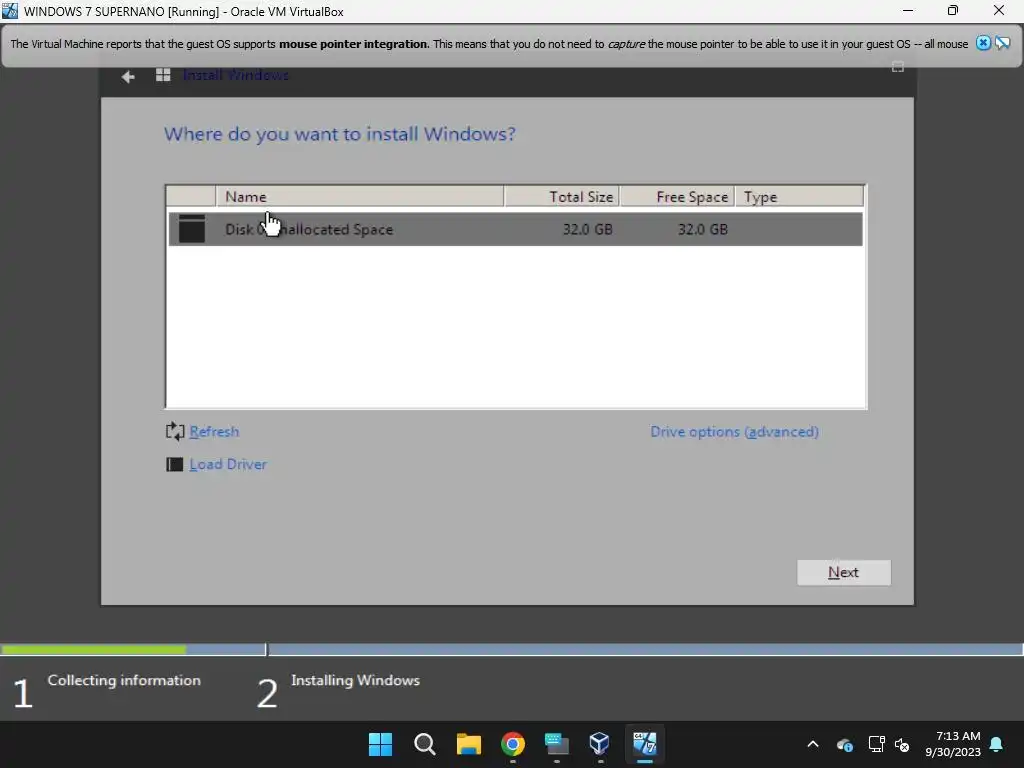Click the Refresh arrows icon

click(x=175, y=431)
